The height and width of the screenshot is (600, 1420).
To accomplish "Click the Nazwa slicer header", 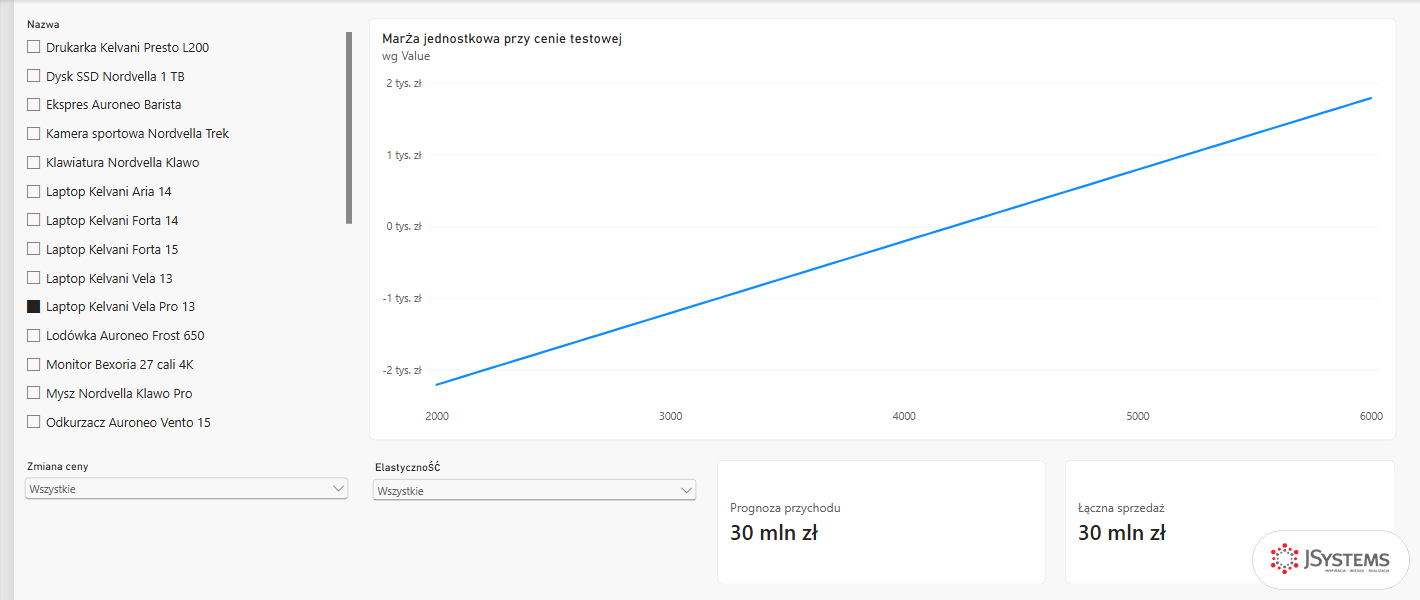I will [x=43, y=24].
